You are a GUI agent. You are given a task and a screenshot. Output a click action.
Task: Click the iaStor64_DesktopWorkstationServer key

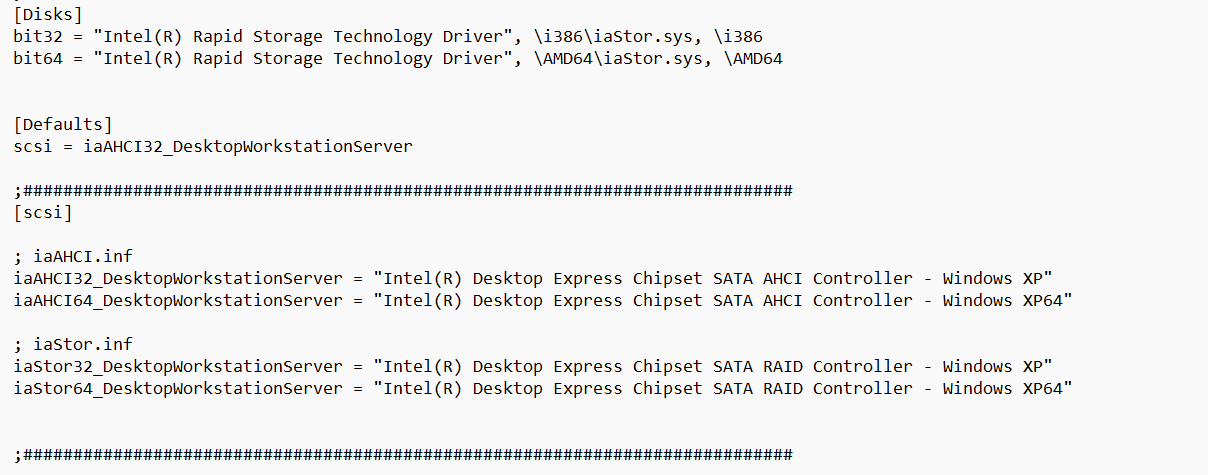[x=178, y=388]
